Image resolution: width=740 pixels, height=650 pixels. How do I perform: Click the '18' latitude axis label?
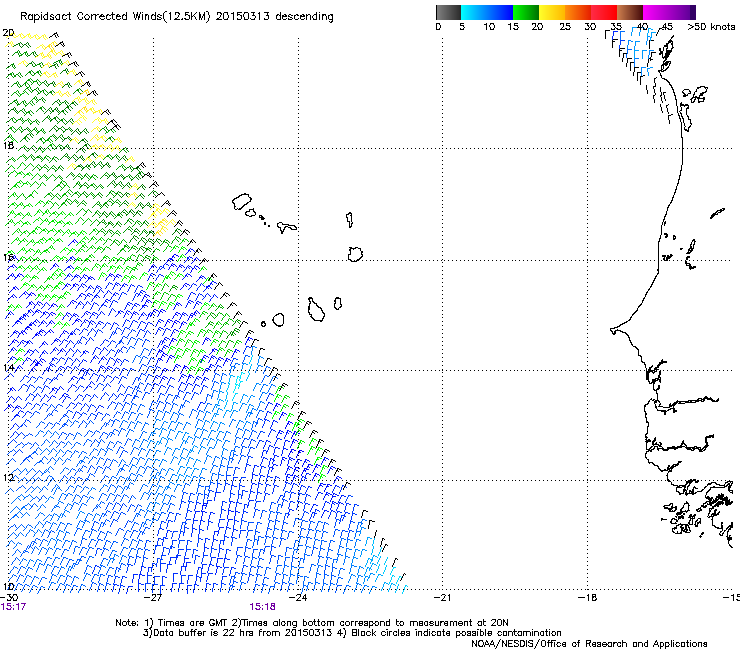tap(8, 145)
